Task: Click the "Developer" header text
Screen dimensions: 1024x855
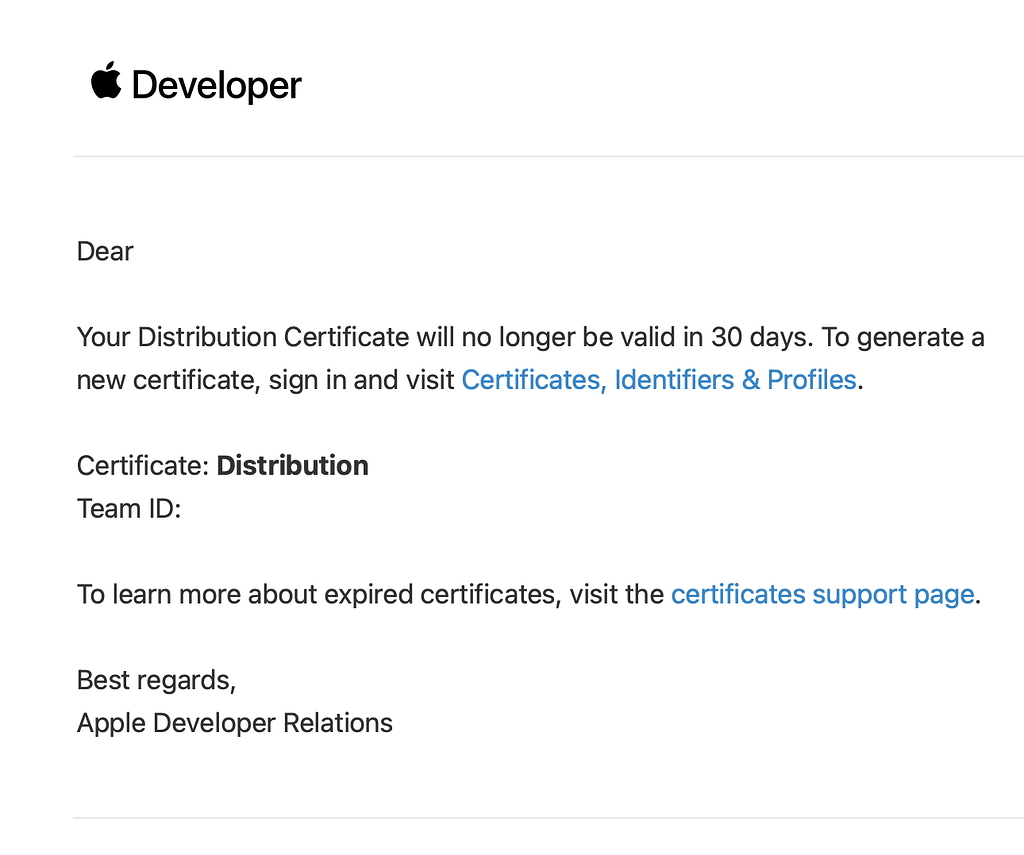Action: (216, 86)
